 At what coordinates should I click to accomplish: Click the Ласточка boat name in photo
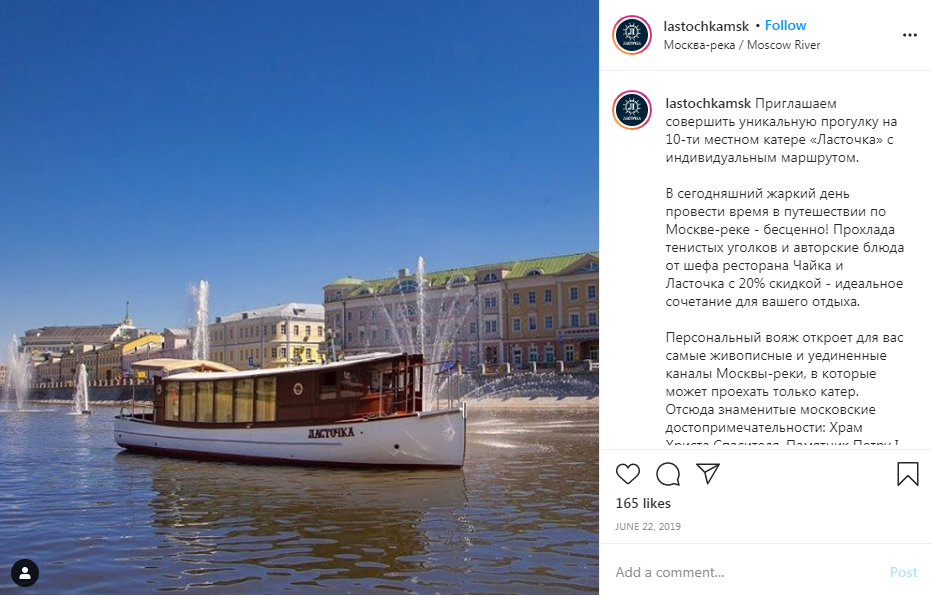tap(331, 433)
